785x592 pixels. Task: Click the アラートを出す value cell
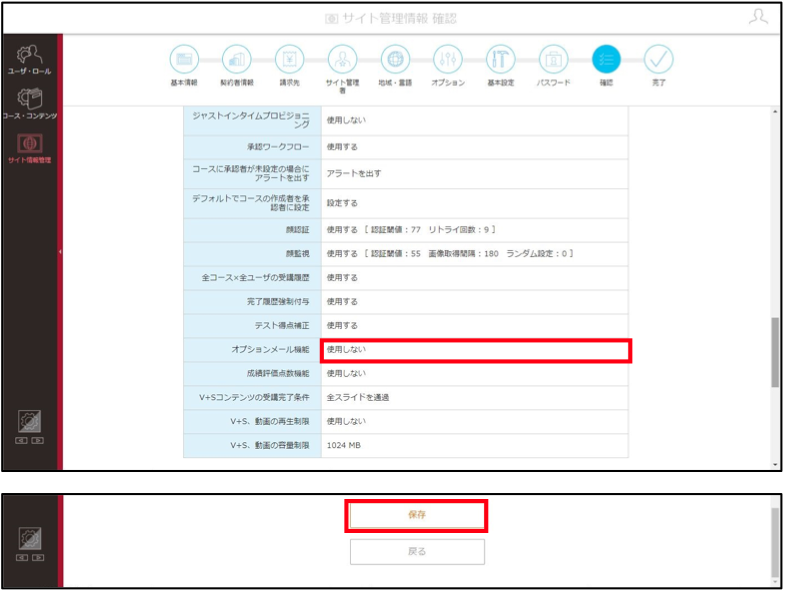pyautogui.click(x=475, y=174)
